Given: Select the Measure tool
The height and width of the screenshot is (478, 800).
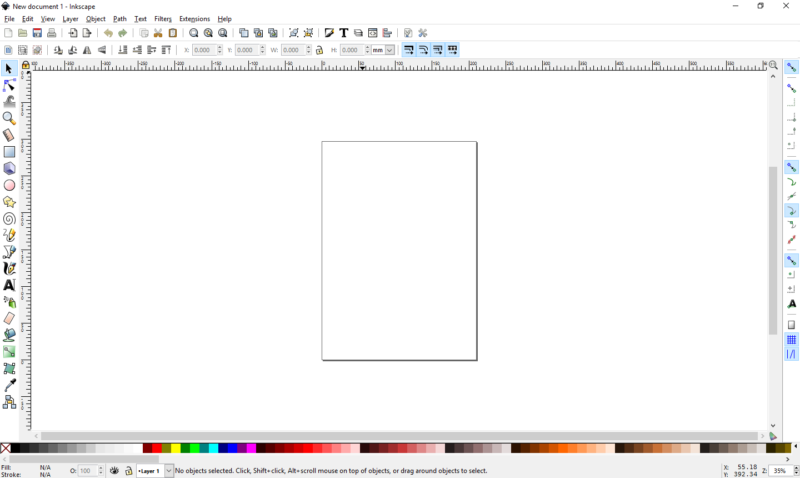Looking at the screenshot, I should click(x=9, y=135).
